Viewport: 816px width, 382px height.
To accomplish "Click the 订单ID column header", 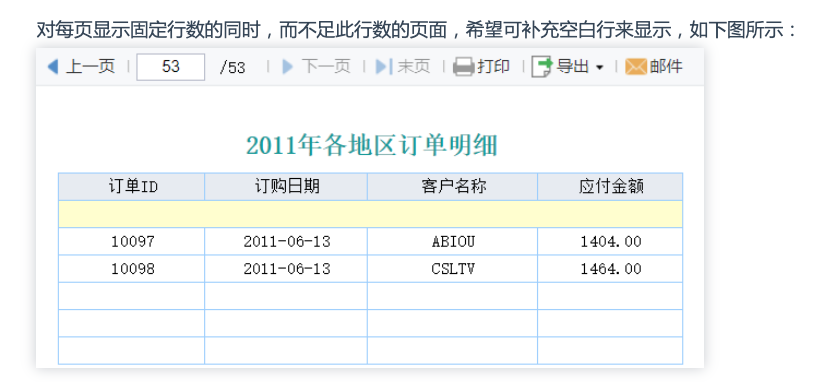I will coord(131,186).
